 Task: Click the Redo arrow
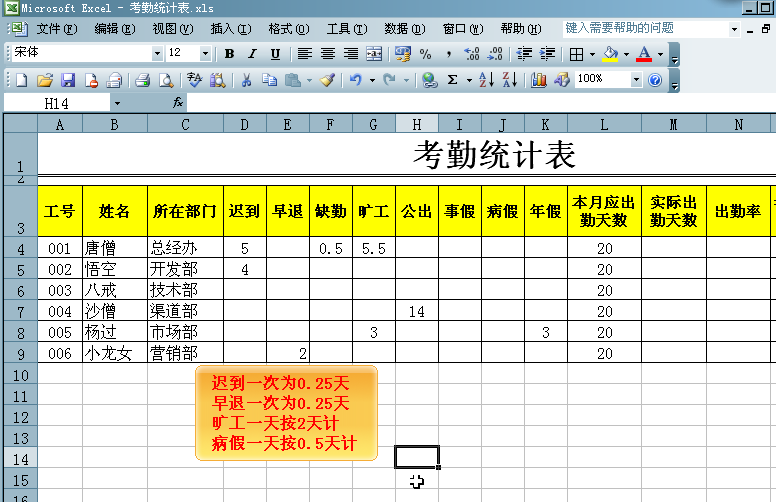(390, 80)
